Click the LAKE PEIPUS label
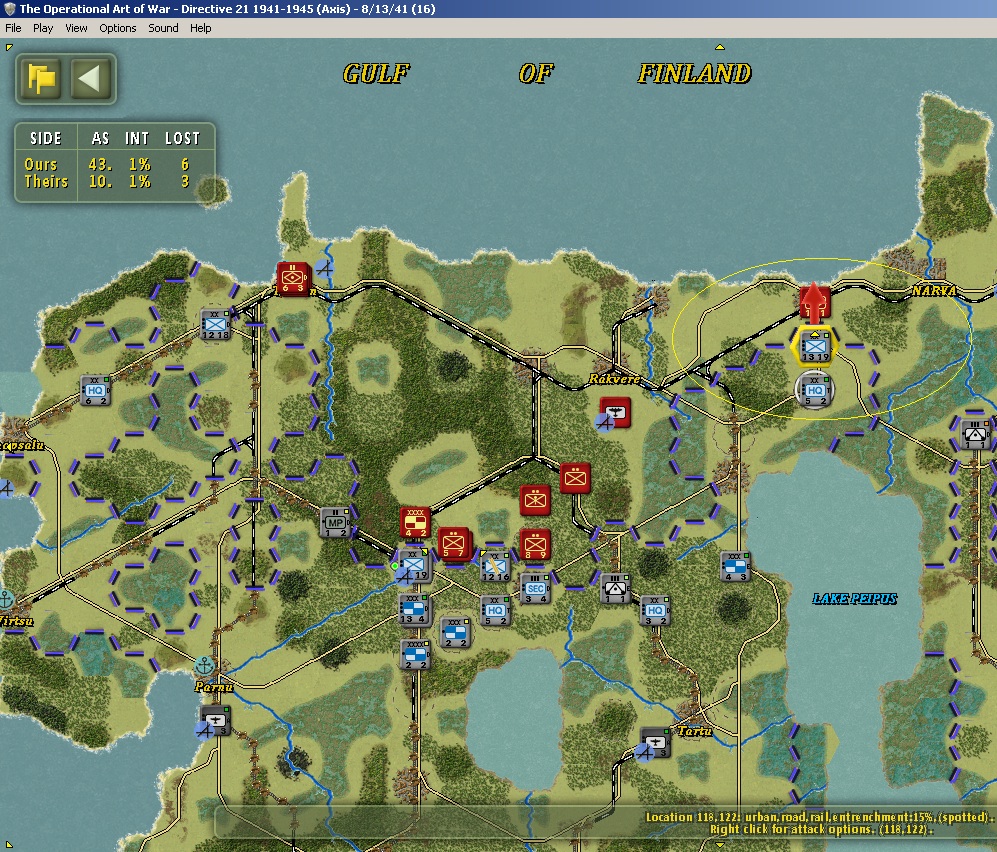Viewport: 997px width, 852px height. (x=855, y=599)
